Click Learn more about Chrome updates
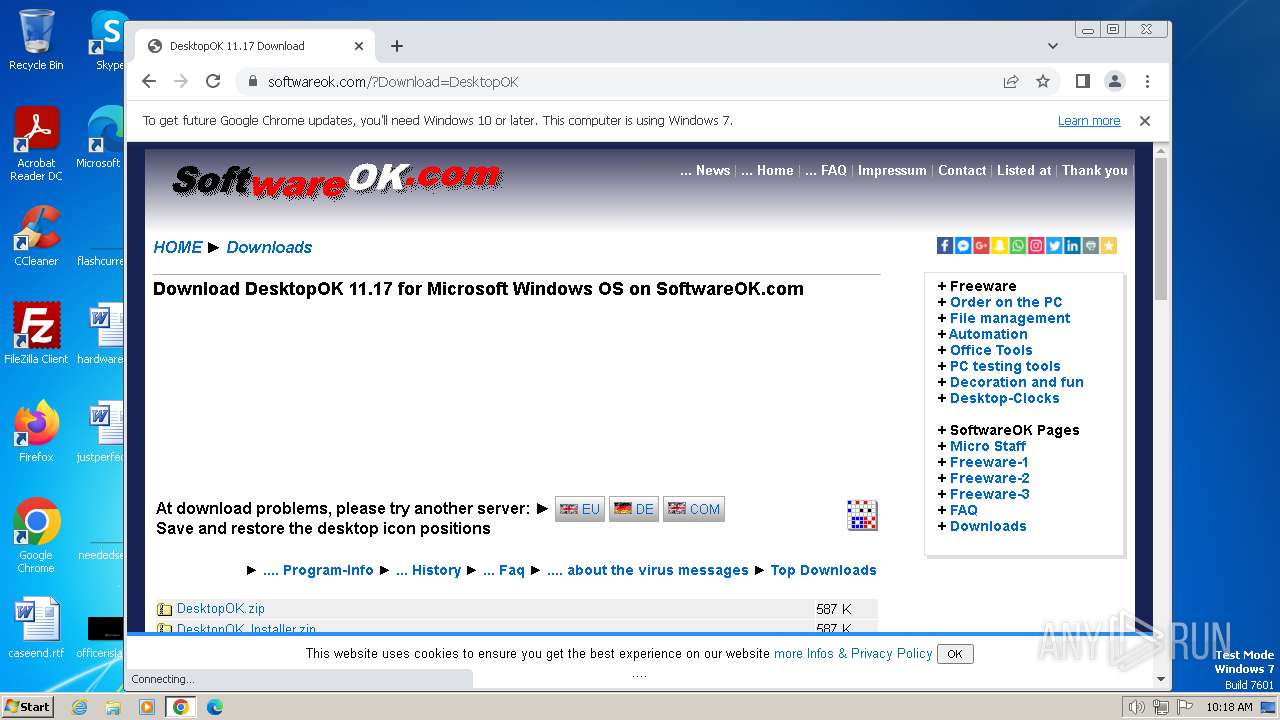Viewport: 1280px width, 720px height. [x=1089, y=121]
